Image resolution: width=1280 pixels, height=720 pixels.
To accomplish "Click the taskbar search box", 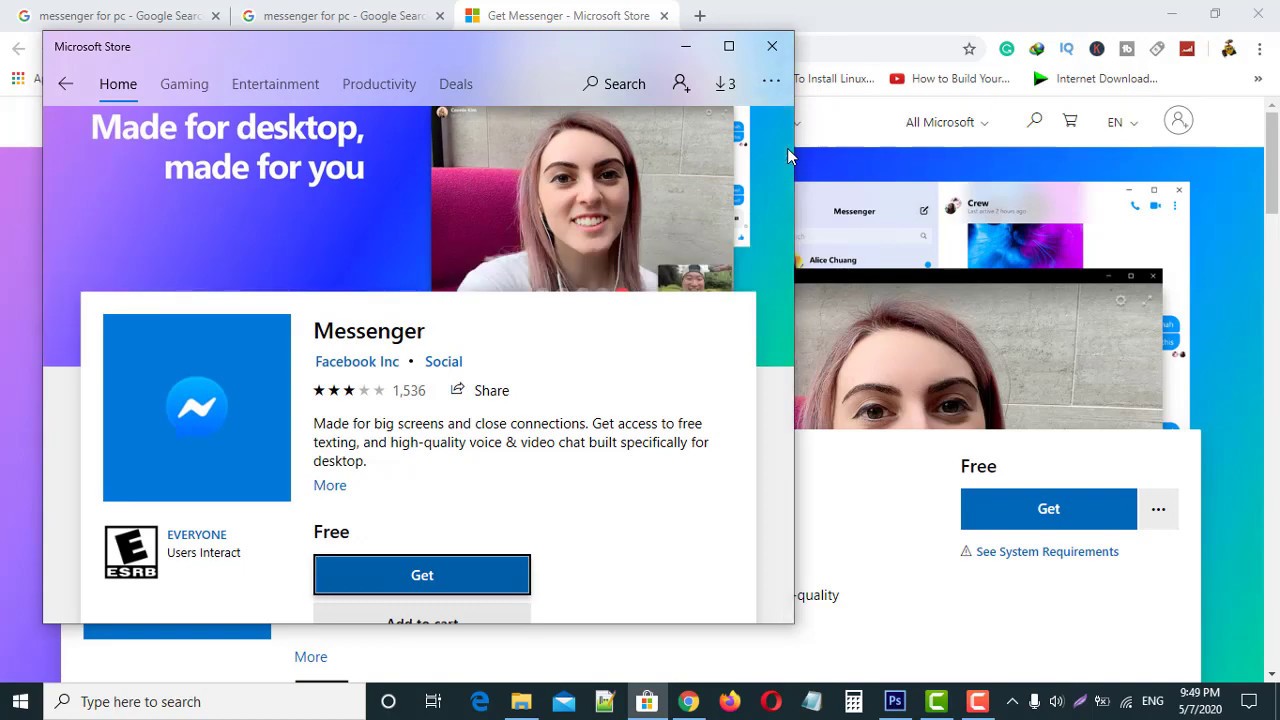I will click(x=204, y=702).
